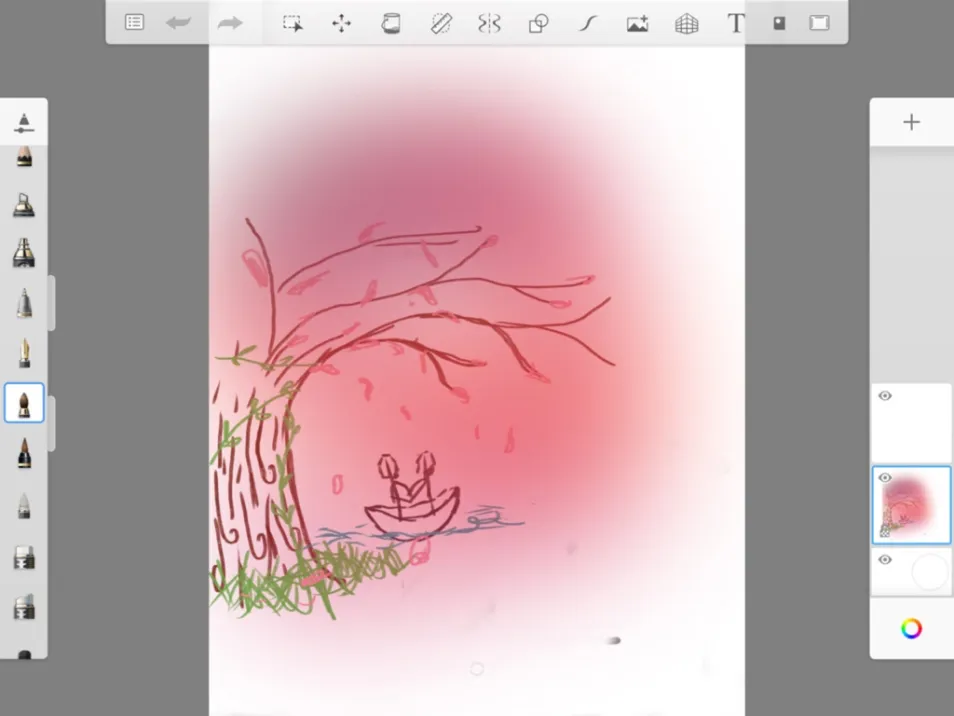Select the predictive stroke curve tool
The width and height of the screenshot is (954, 716).
click(587, 24)
